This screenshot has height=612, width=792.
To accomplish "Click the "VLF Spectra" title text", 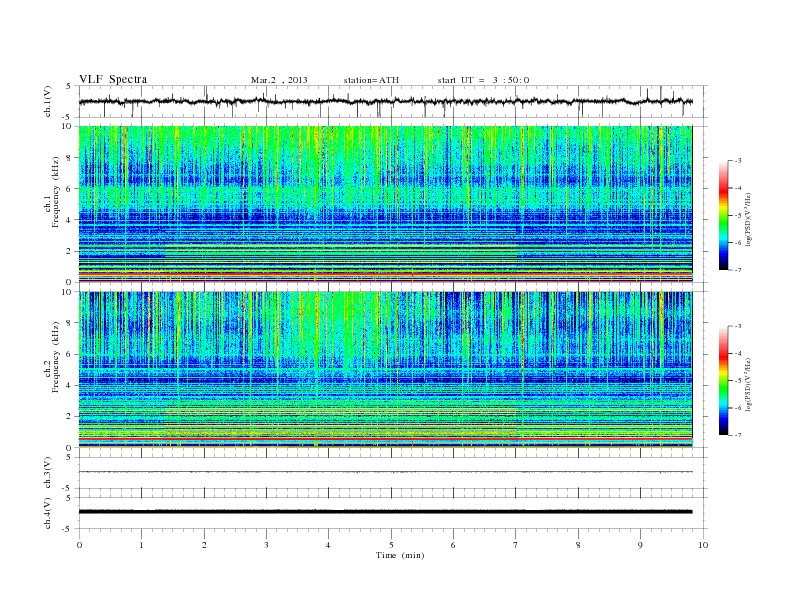I will (113, 79).
